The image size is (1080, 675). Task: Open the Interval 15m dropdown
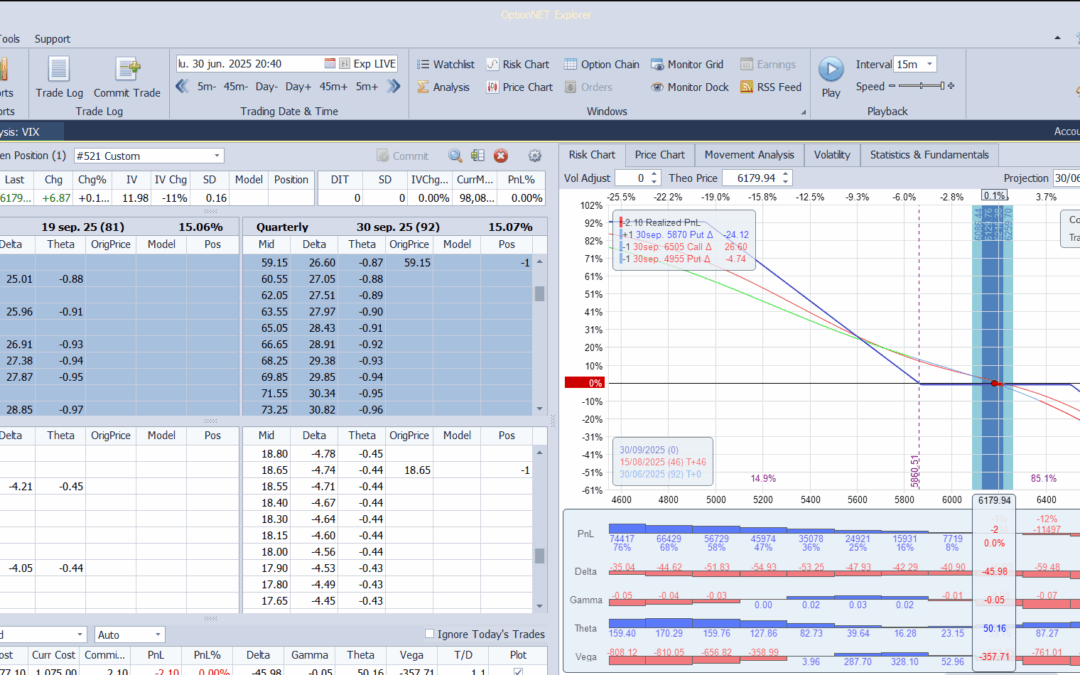930,64
